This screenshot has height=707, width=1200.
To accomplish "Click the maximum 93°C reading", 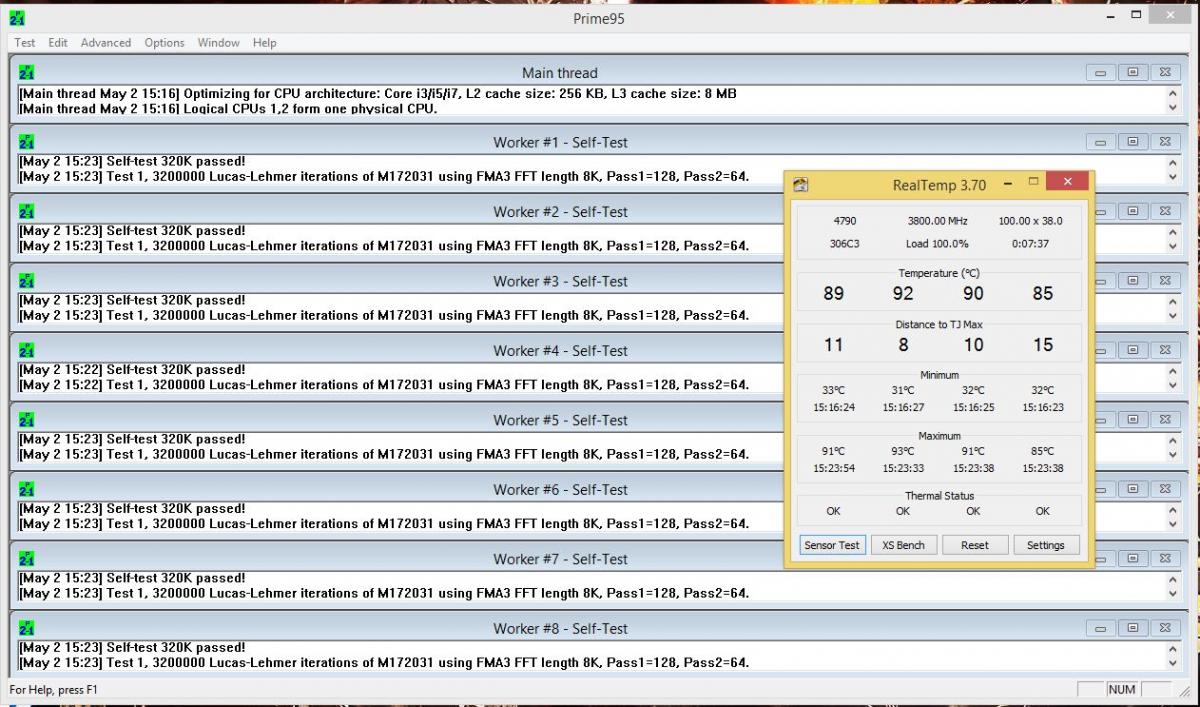I will pyautogui.click(x=903, y=451).
